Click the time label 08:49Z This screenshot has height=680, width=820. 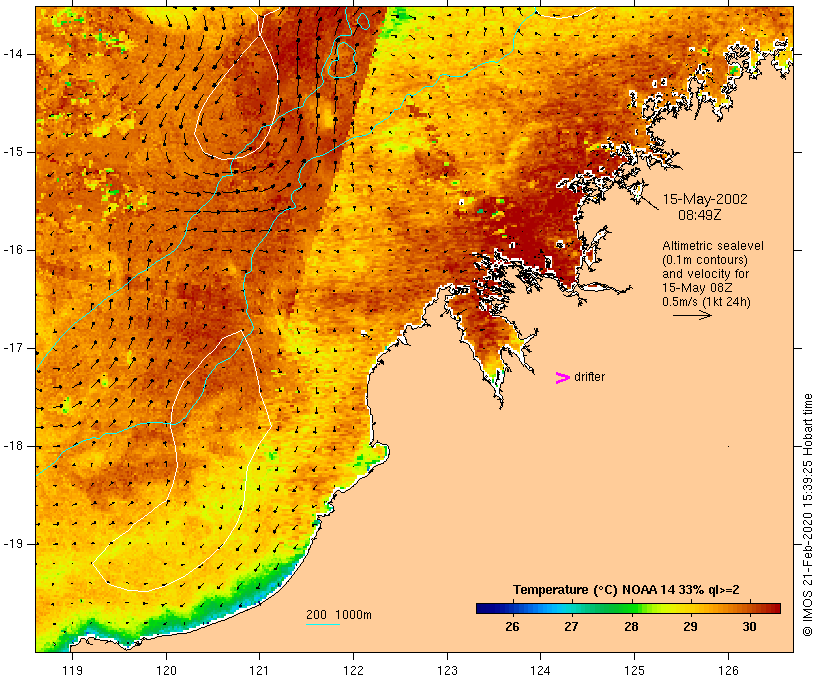[x=700, y=215]
